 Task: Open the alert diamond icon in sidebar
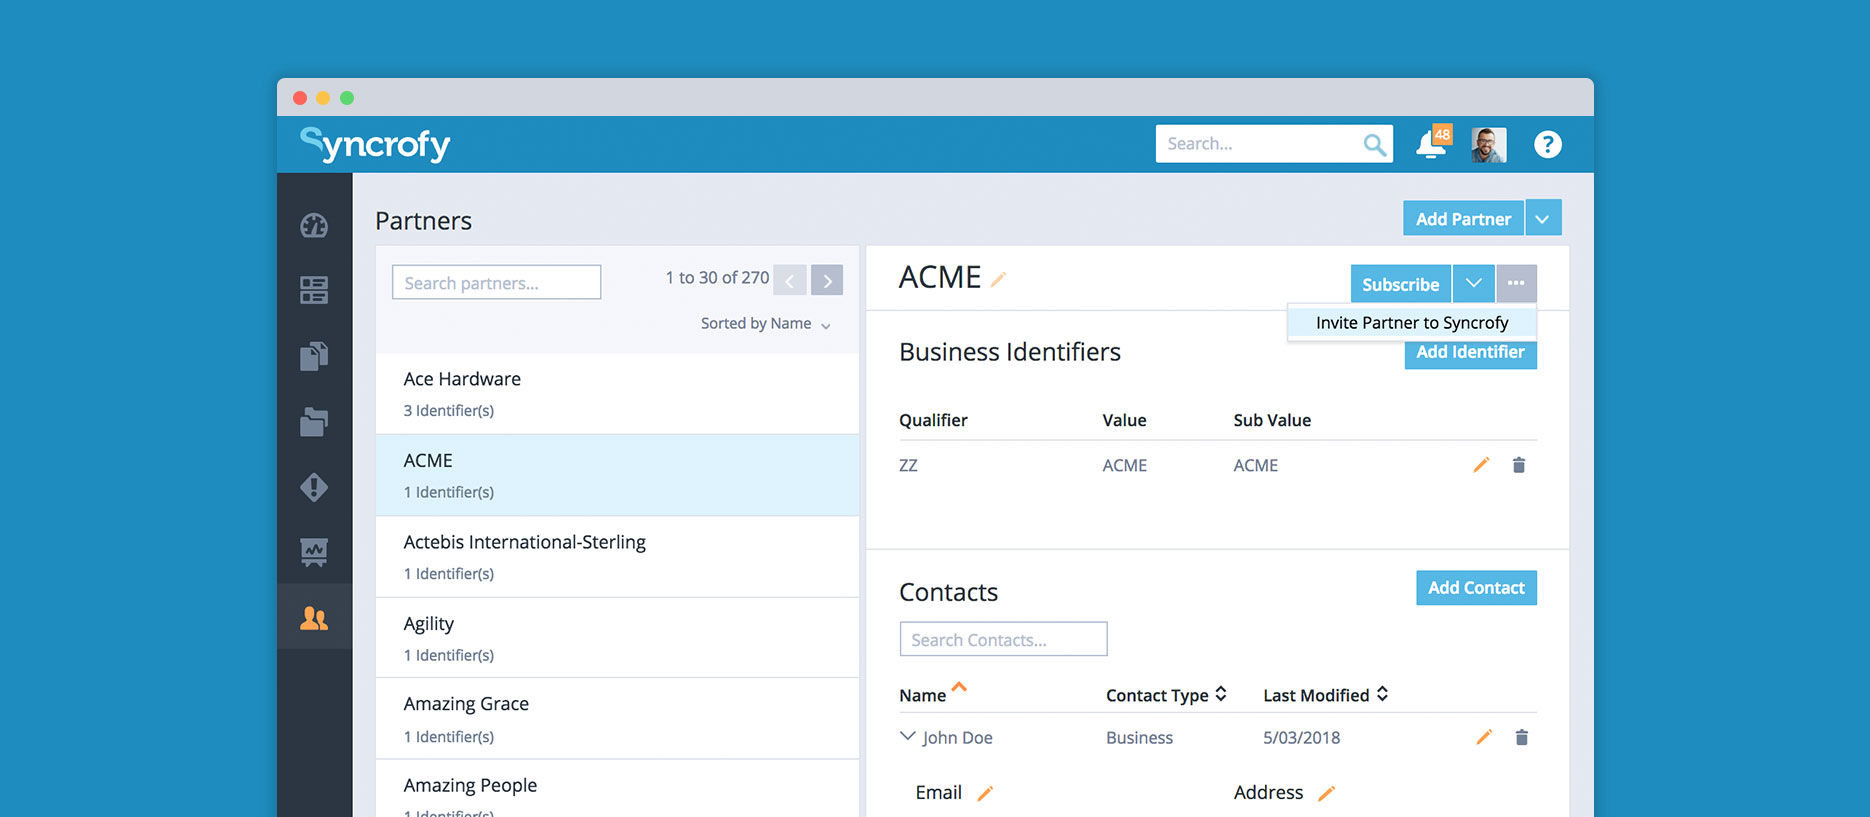pyautogui.click(x=314, y=487)
